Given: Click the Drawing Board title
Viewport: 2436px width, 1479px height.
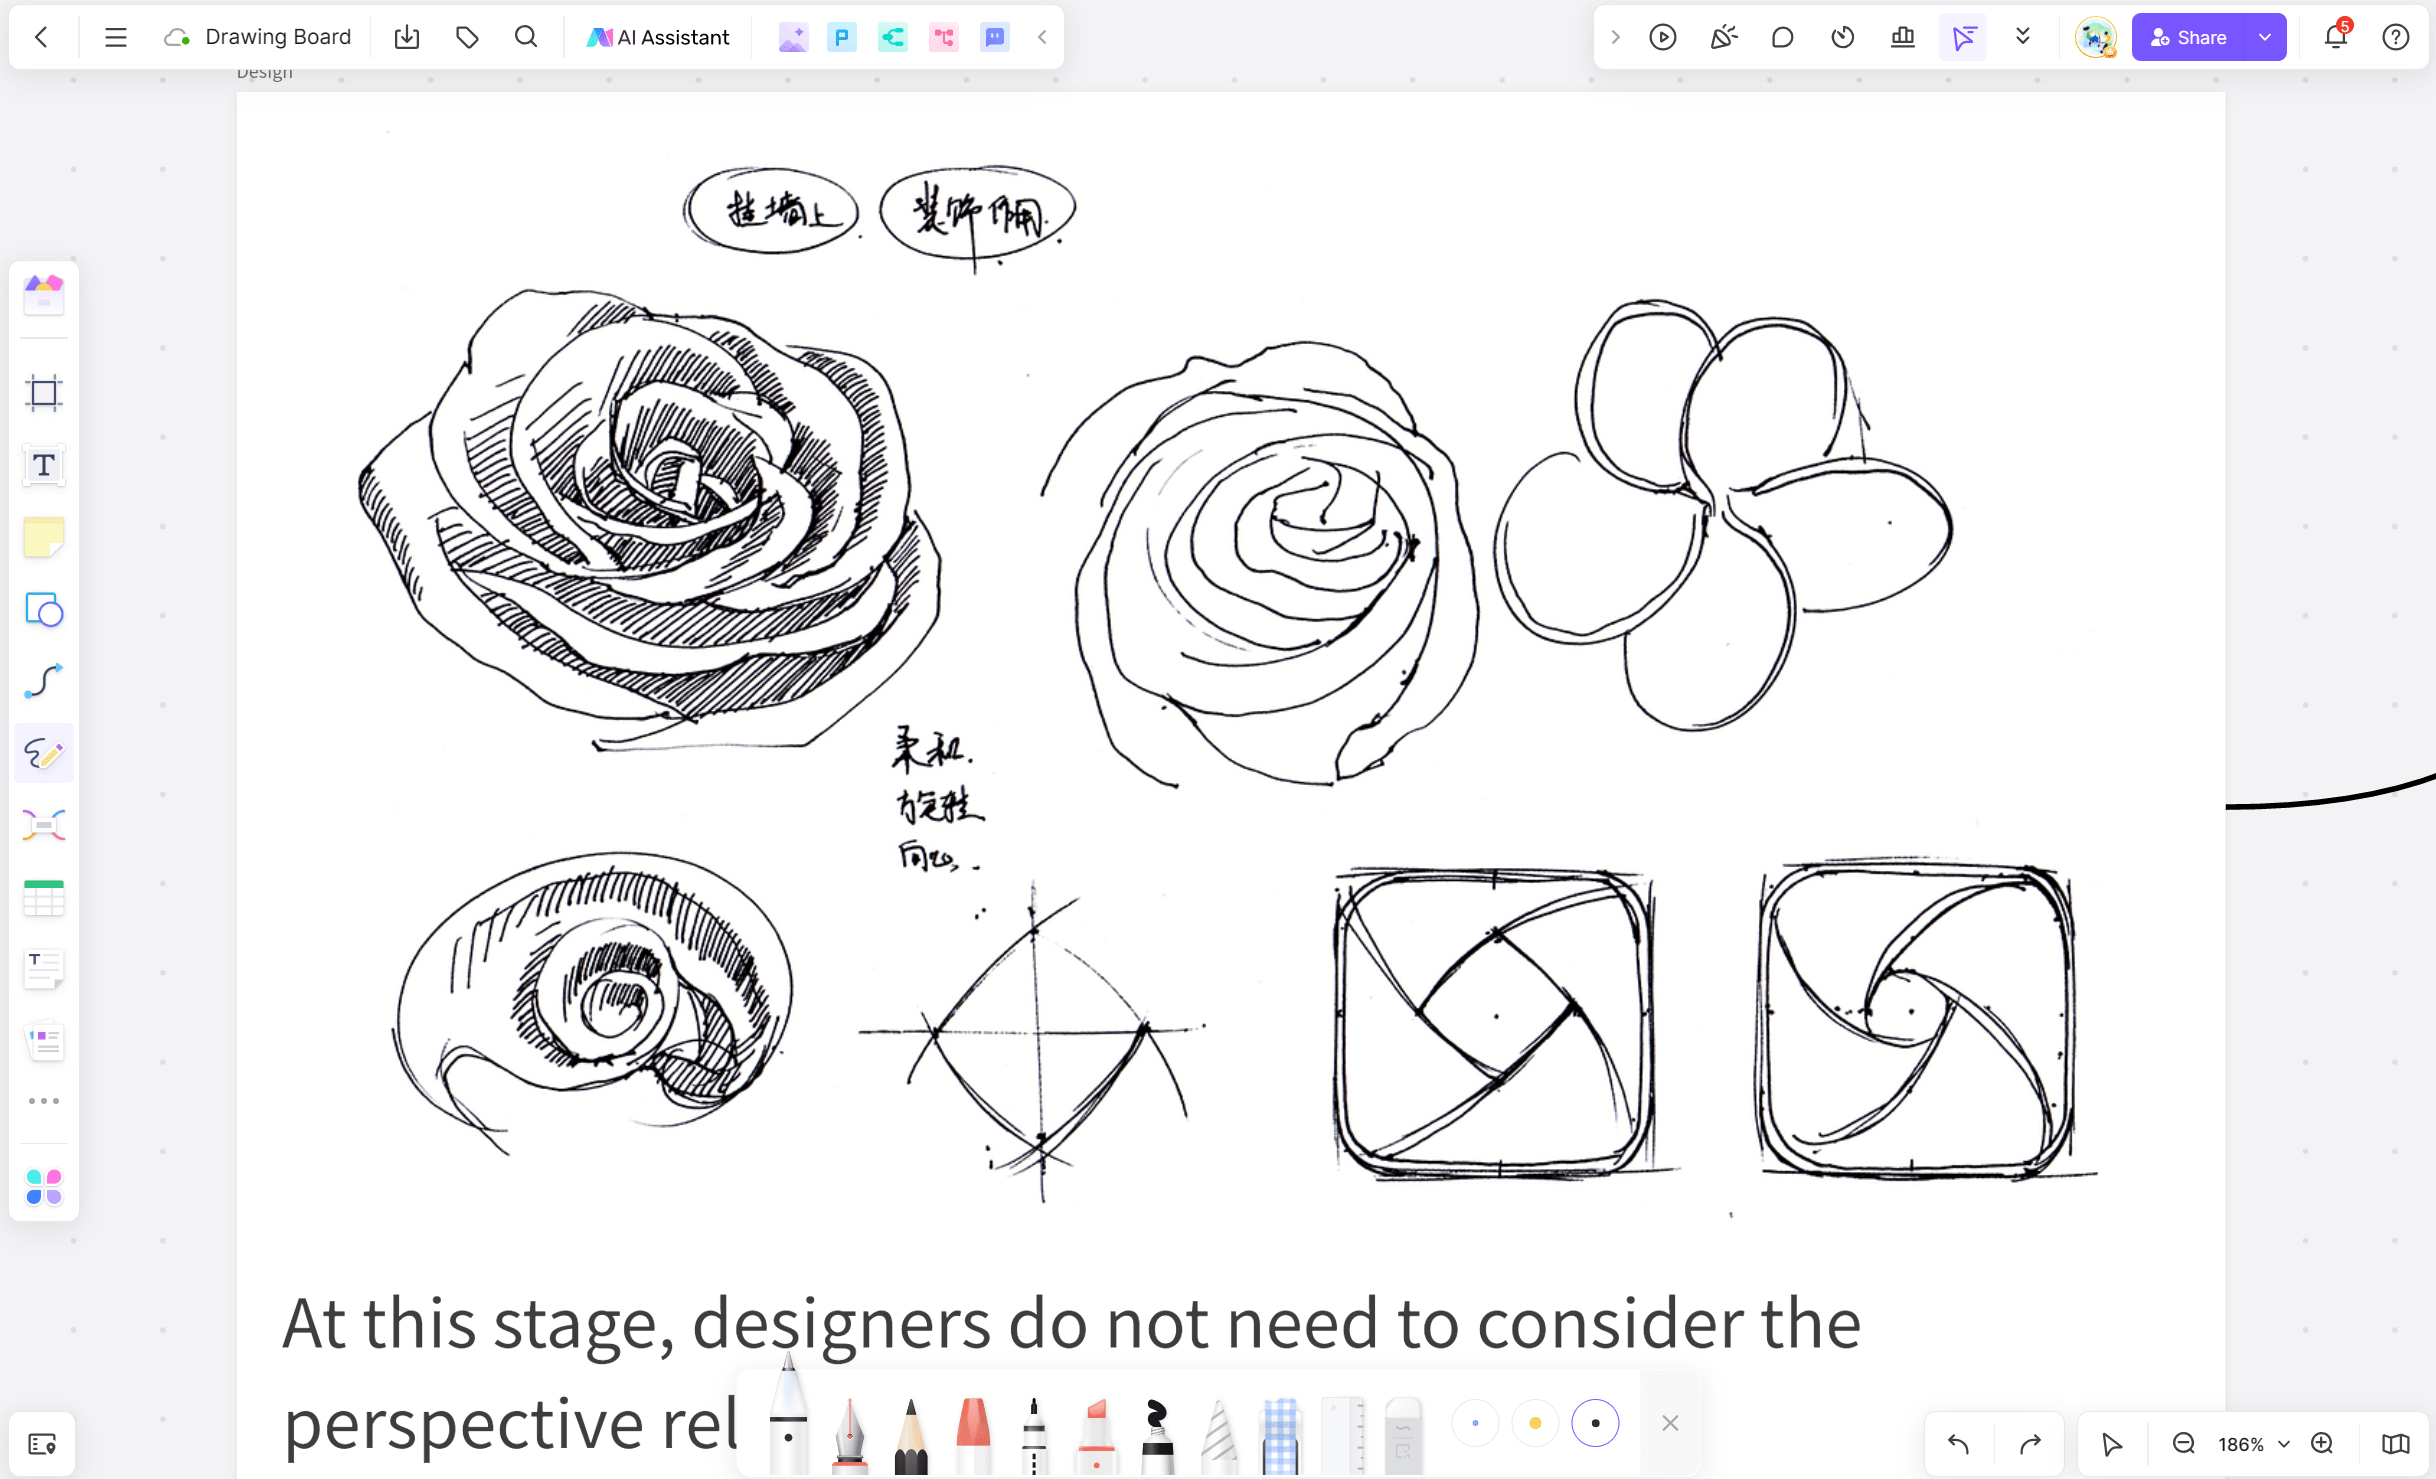Looking at the screenshot, I should 278,38.
